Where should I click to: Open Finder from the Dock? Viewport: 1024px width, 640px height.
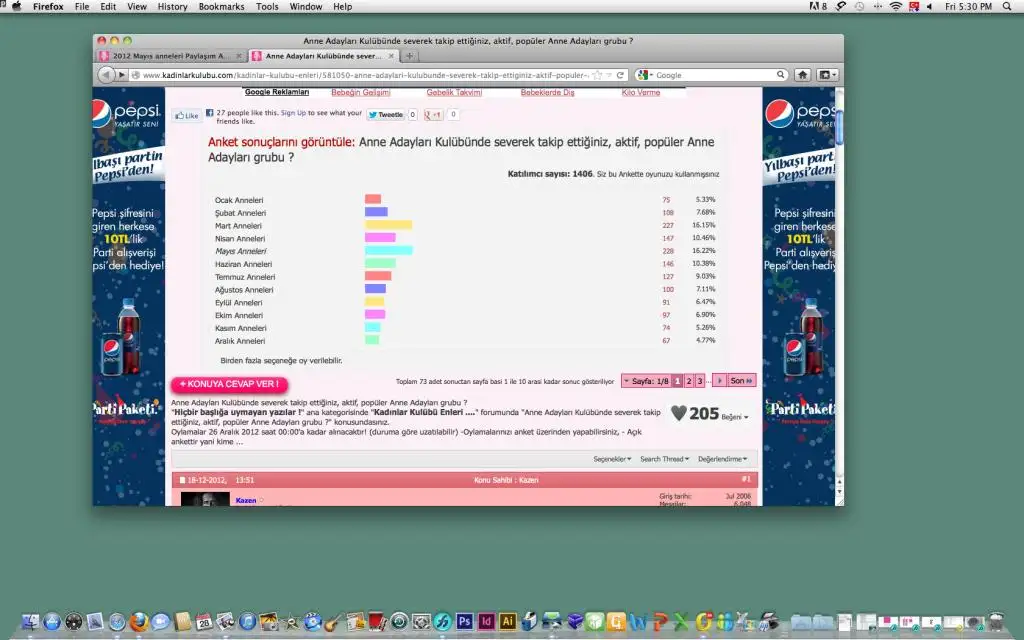pos(30,622)
